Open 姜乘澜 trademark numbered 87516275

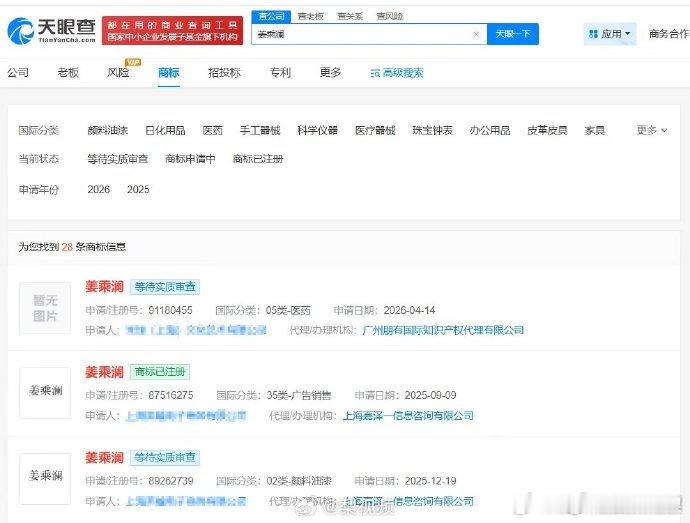click(x=105, y=372)
